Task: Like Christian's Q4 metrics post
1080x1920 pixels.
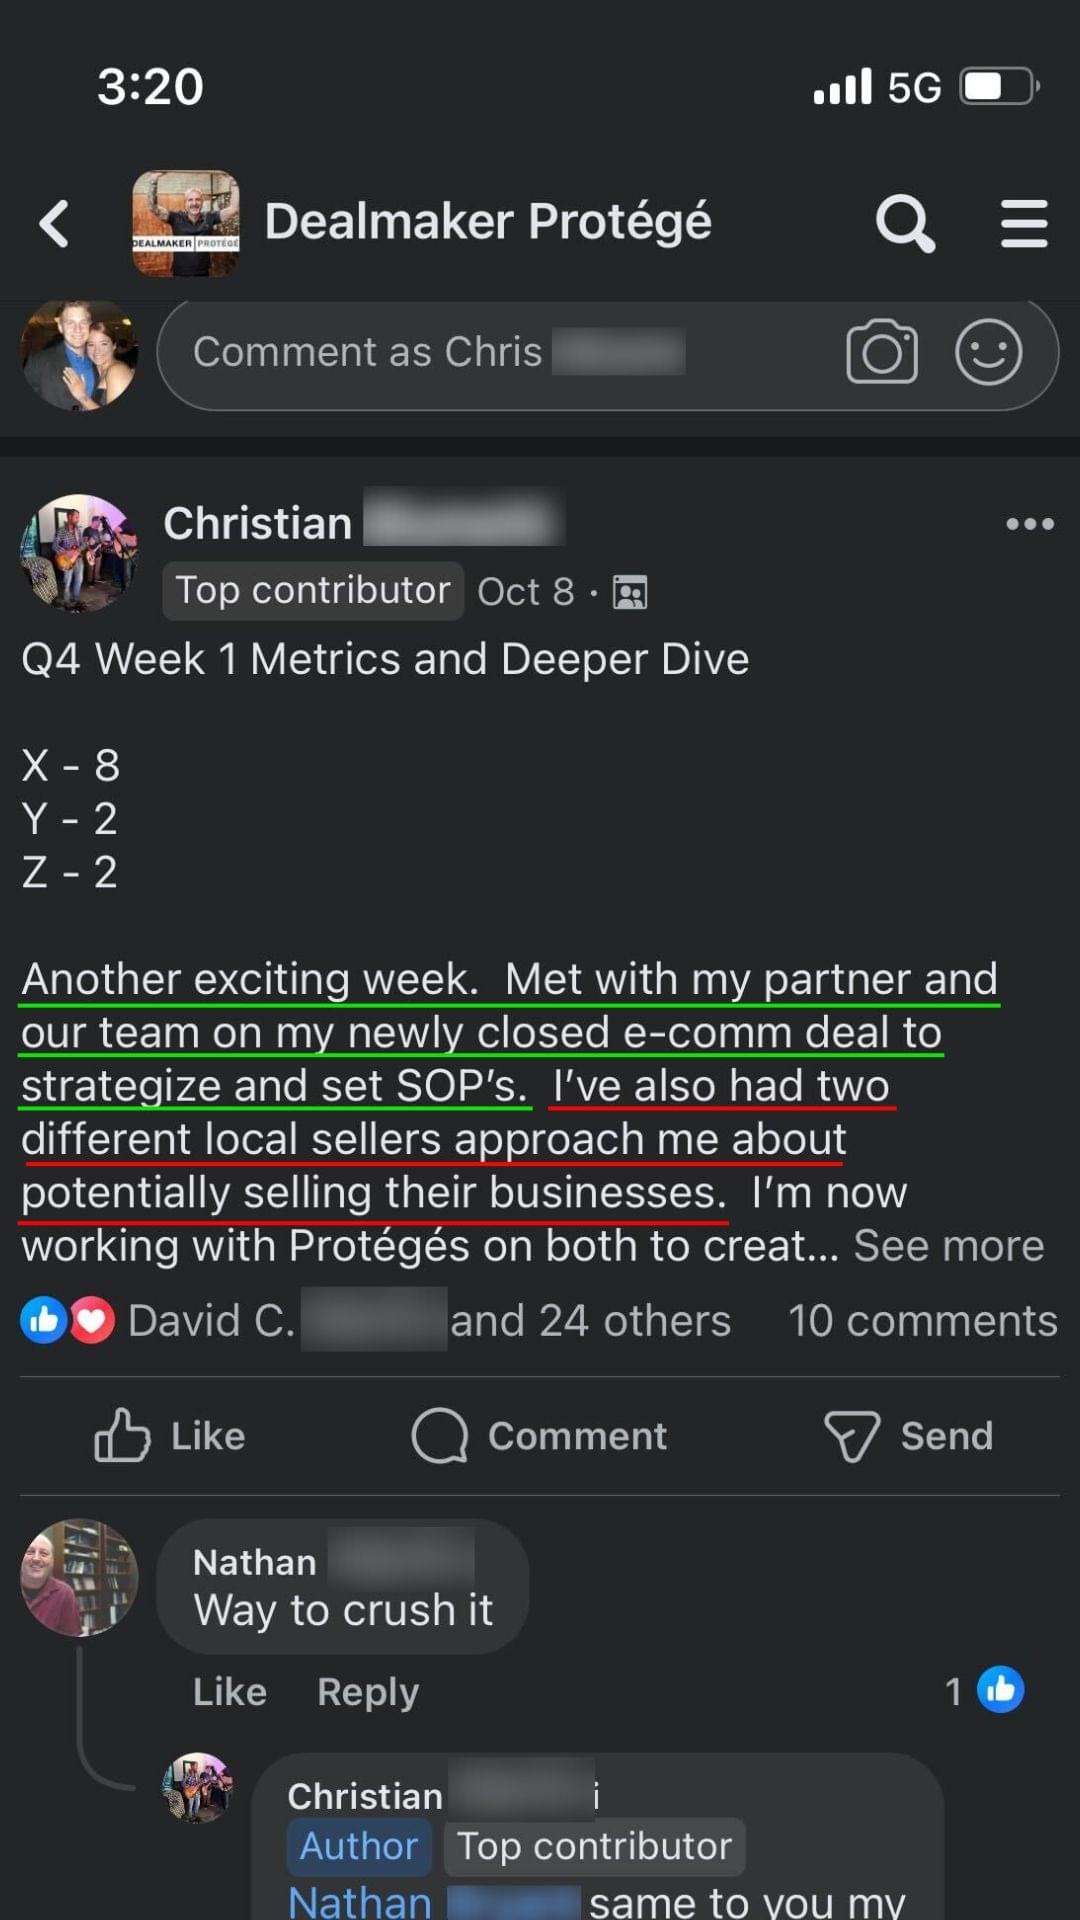Action: click(x=170, y=1436)
